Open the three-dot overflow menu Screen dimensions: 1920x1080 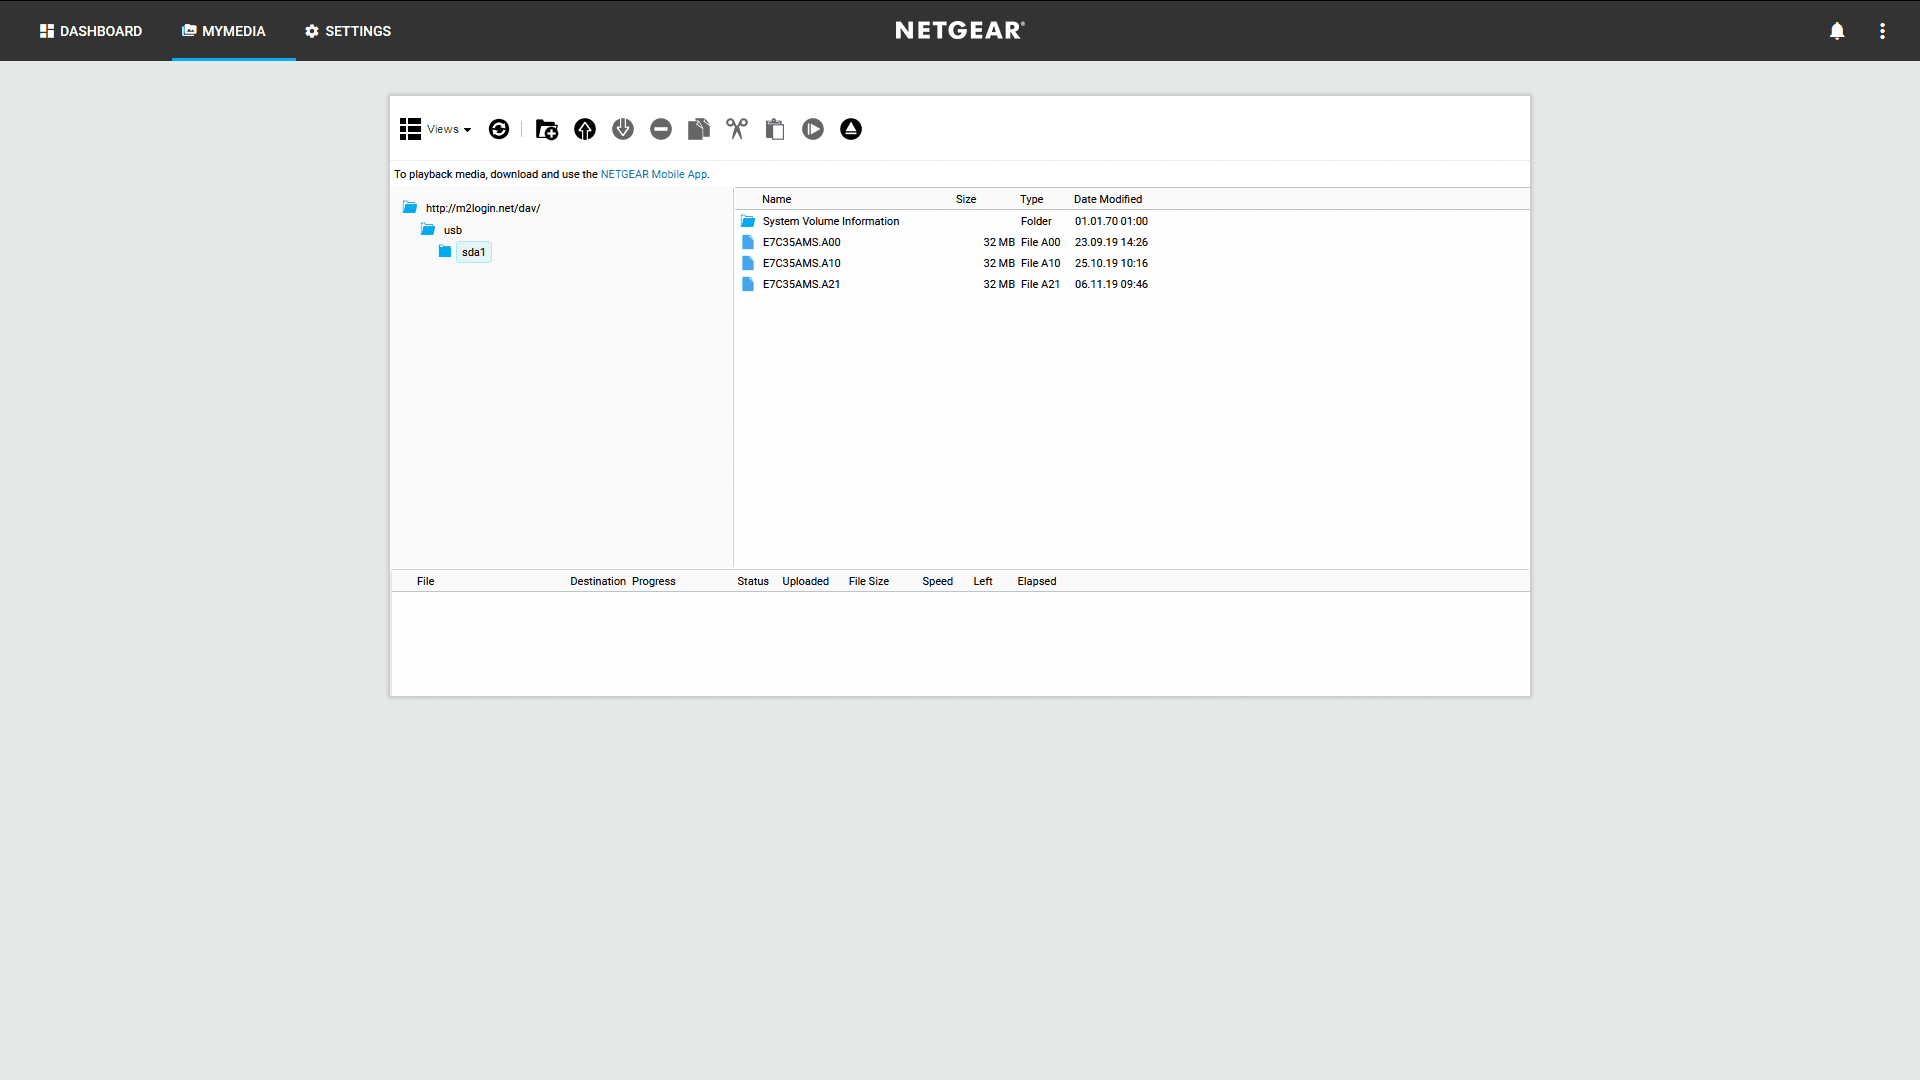(1882, 31)
